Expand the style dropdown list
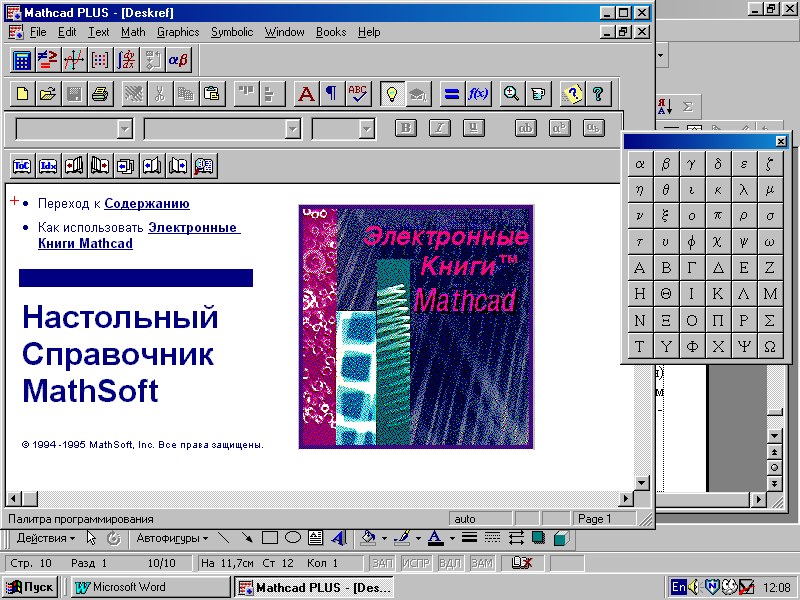The width and height of the screenshot is (800, 600). point(125,129)
